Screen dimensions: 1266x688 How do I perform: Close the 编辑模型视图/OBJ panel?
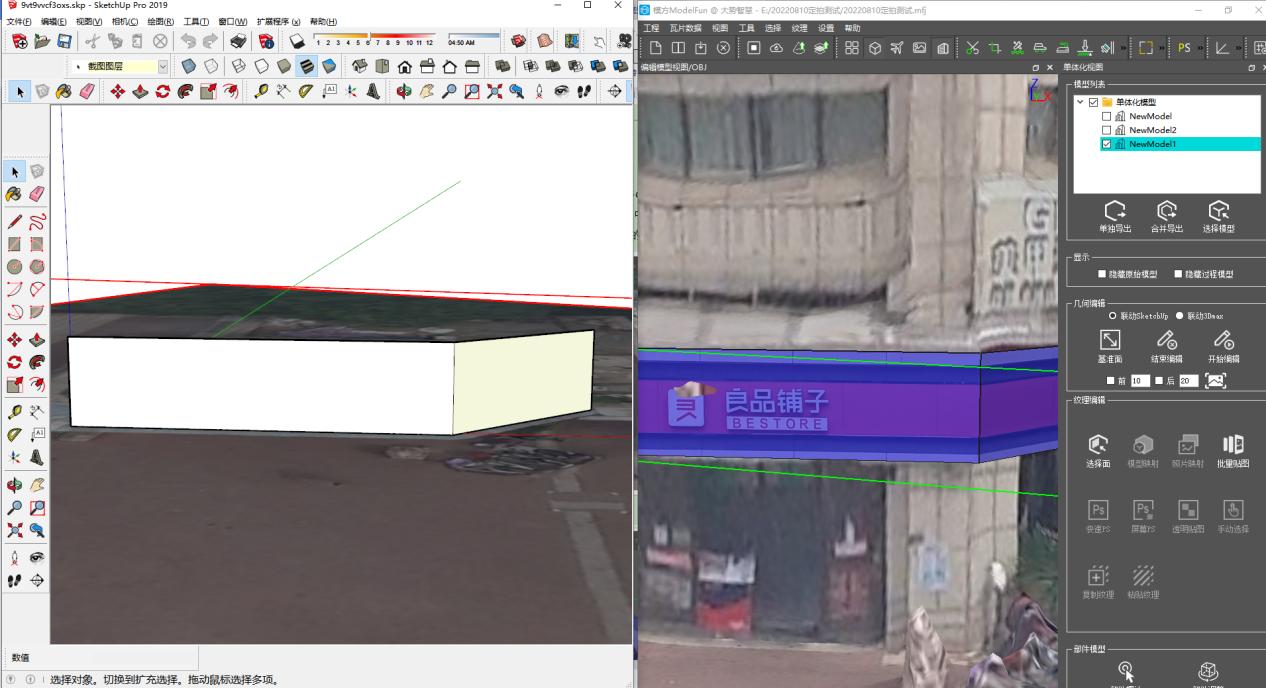coord(1049,67)
